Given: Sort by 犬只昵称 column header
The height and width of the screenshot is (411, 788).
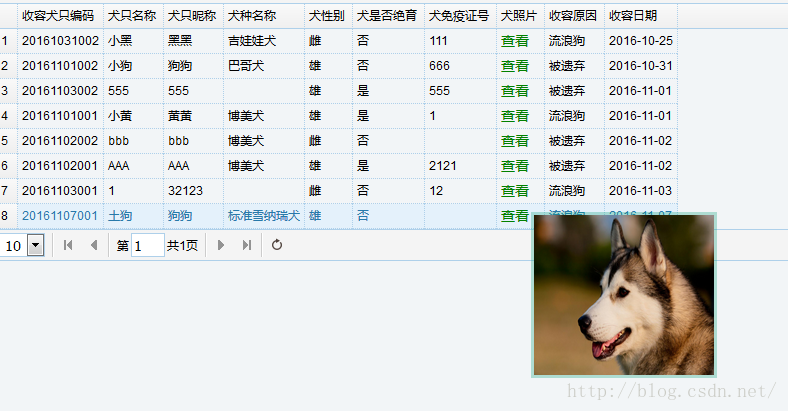Looking at the screenshot, I should 192,16.
